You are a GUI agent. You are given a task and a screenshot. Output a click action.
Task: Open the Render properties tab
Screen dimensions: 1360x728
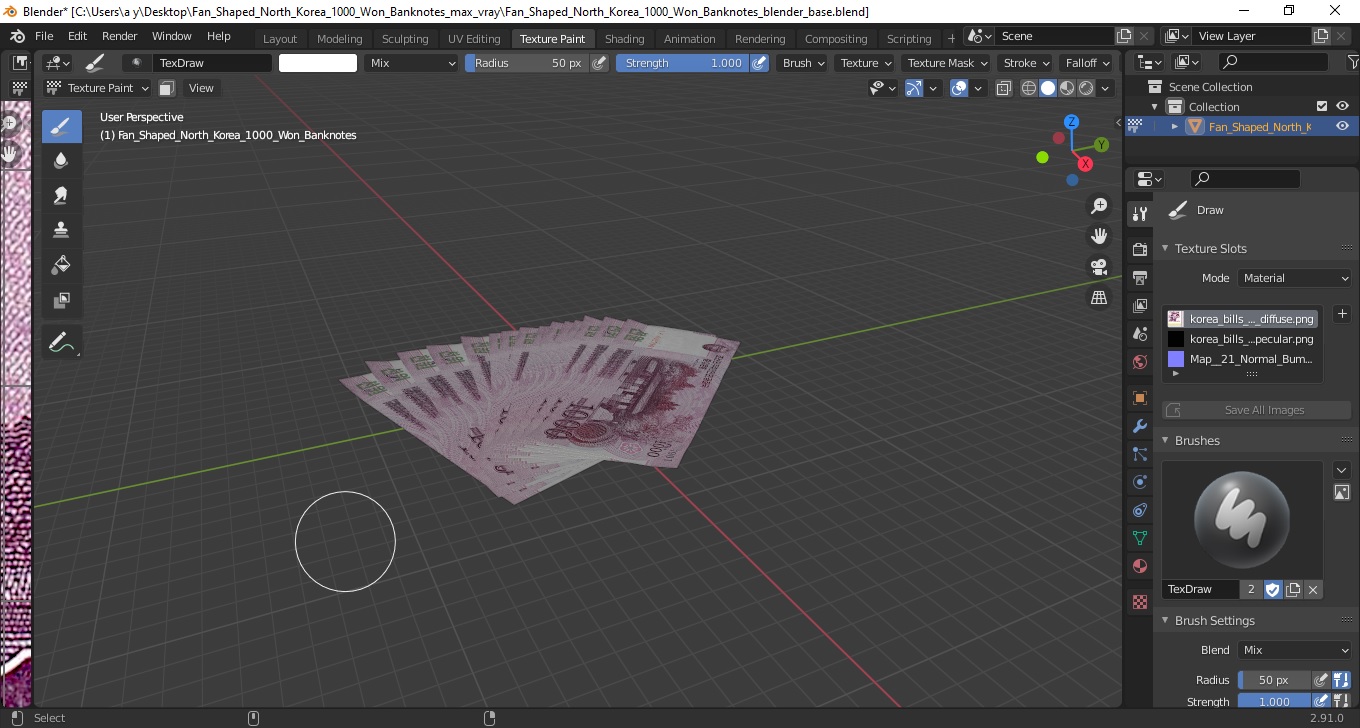[x=1139, y=249]
